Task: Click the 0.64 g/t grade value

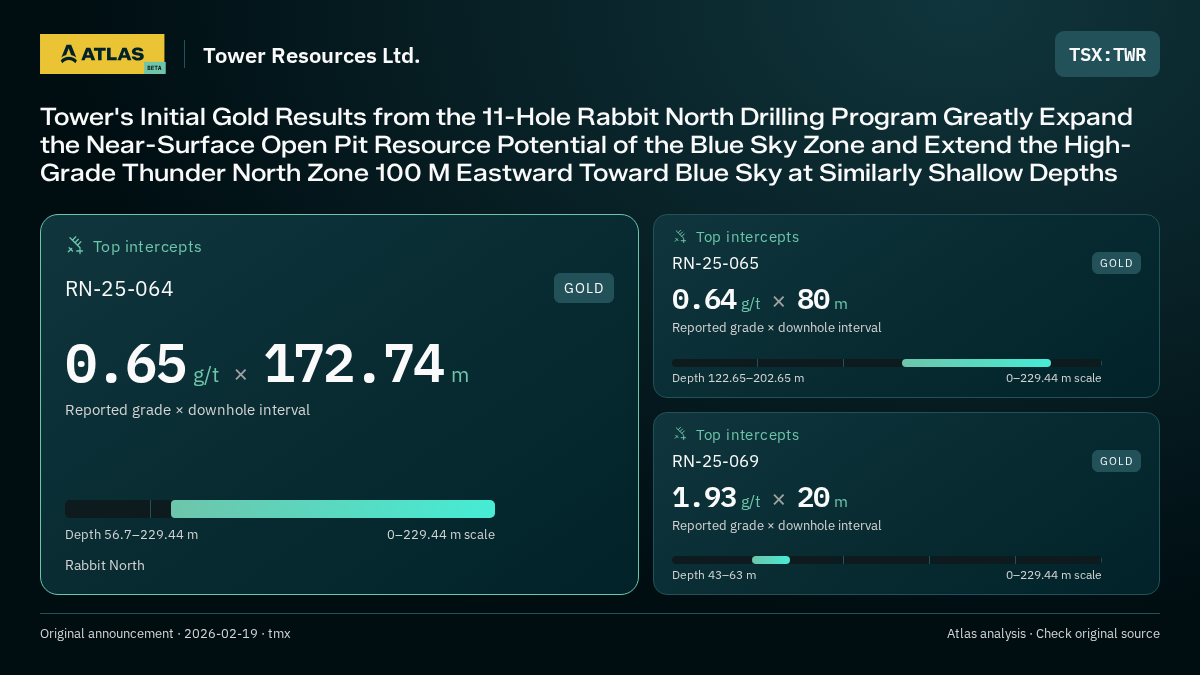Action: click(716, 300)
